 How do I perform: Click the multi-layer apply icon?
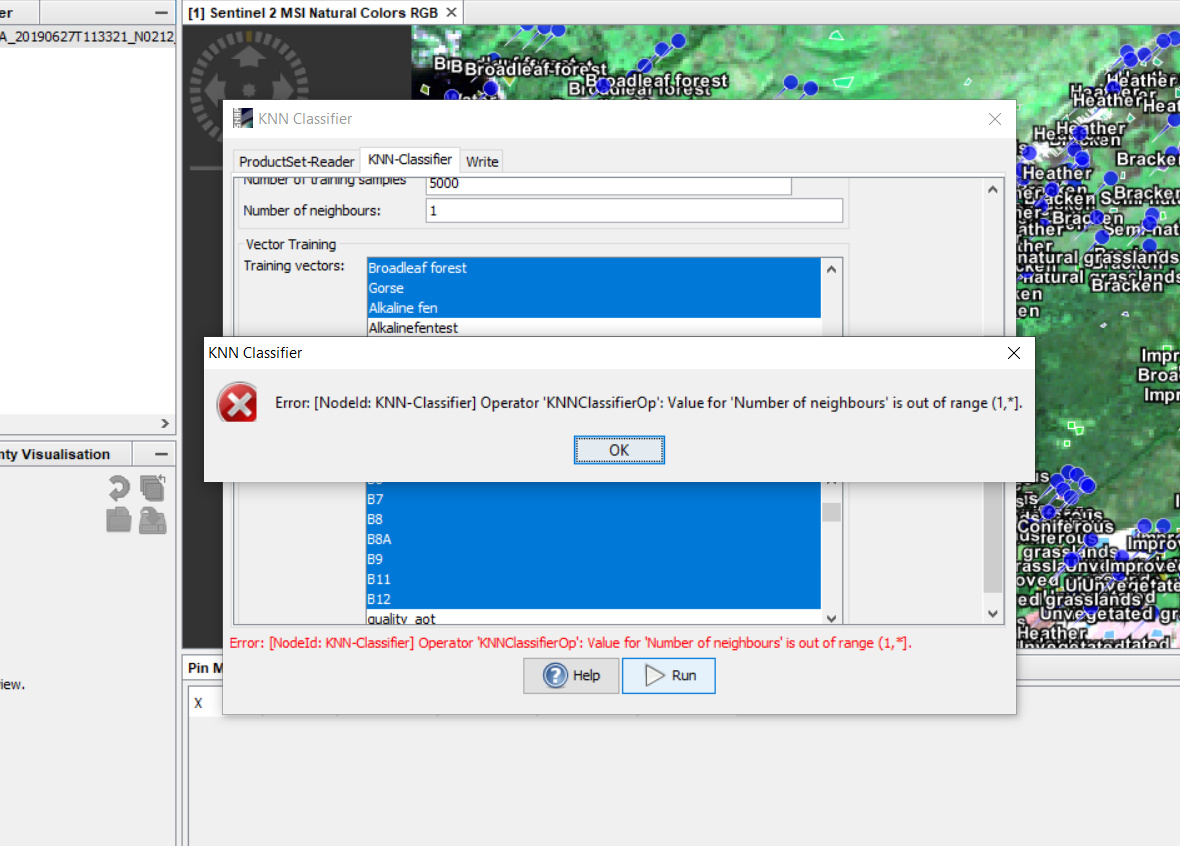coord(152,488)
